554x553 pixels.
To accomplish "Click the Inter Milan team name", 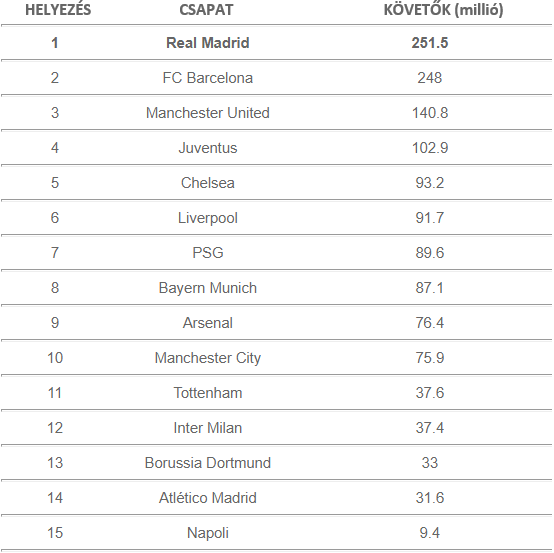I will [208, 428].
